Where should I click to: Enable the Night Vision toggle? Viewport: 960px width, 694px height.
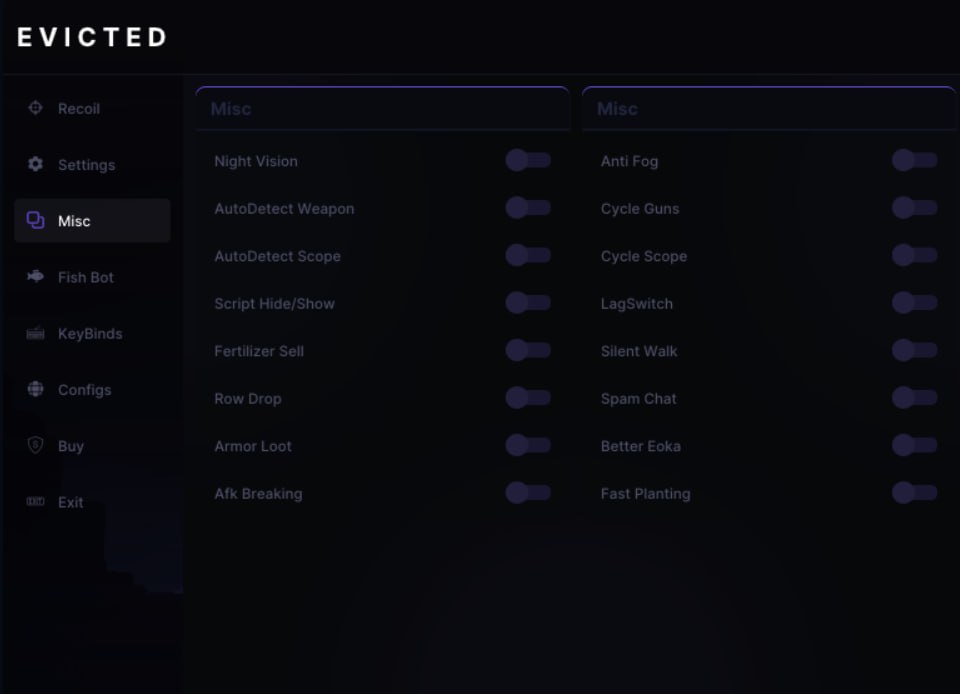(528, 161)
